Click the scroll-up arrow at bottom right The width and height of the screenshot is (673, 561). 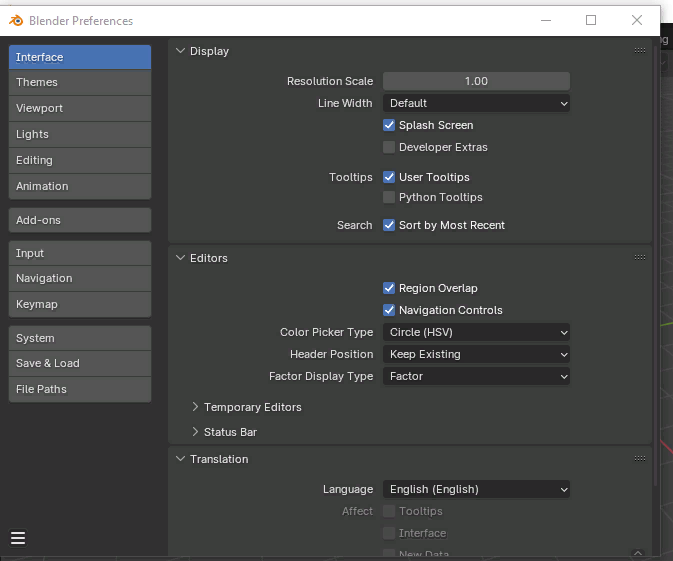(x=638, y=553)
